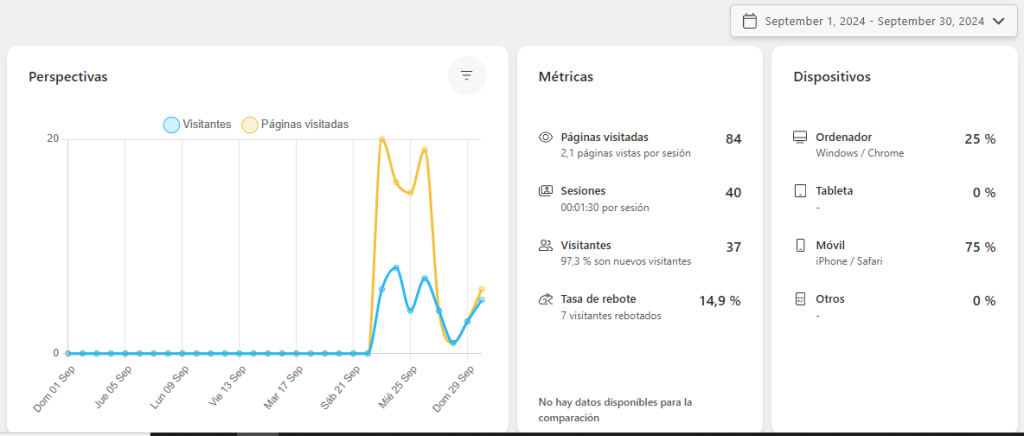This screenshot has width=1024, height=436.
Task: Click the Tasa de rebote icon
Action: coord(546,299)
